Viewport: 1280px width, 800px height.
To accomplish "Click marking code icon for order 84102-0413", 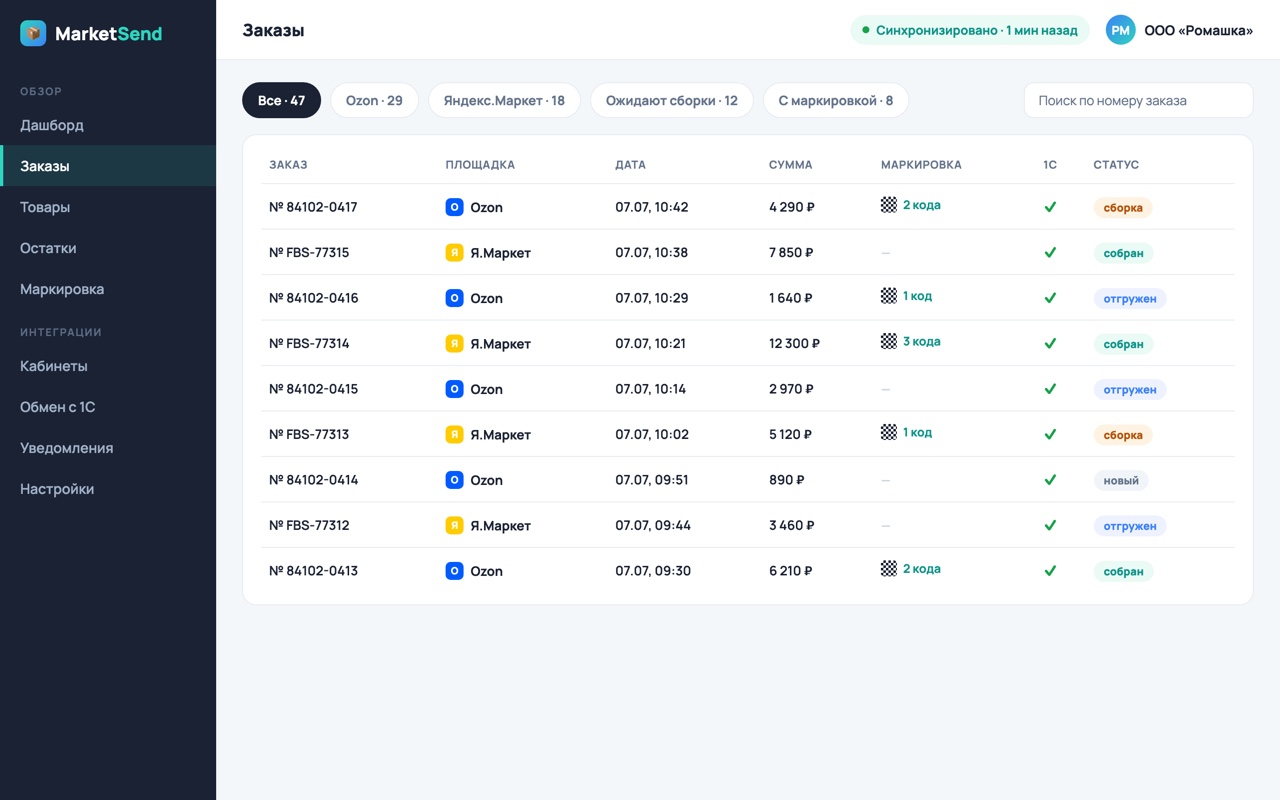I will click(x=889, y=569).
